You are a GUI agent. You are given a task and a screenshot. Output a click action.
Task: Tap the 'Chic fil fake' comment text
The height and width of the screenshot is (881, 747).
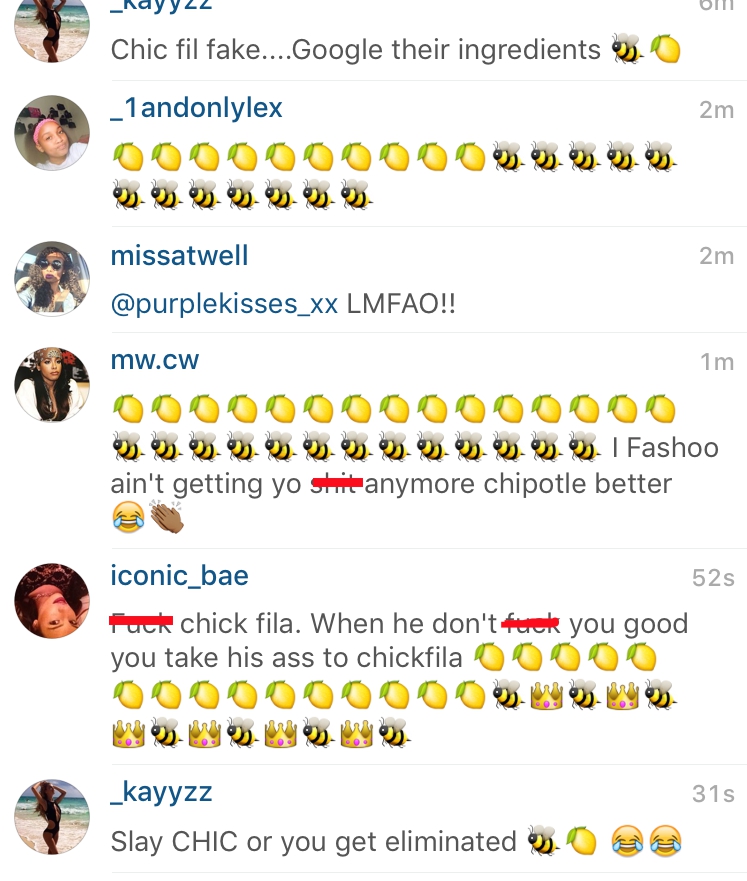pos(356,49)
